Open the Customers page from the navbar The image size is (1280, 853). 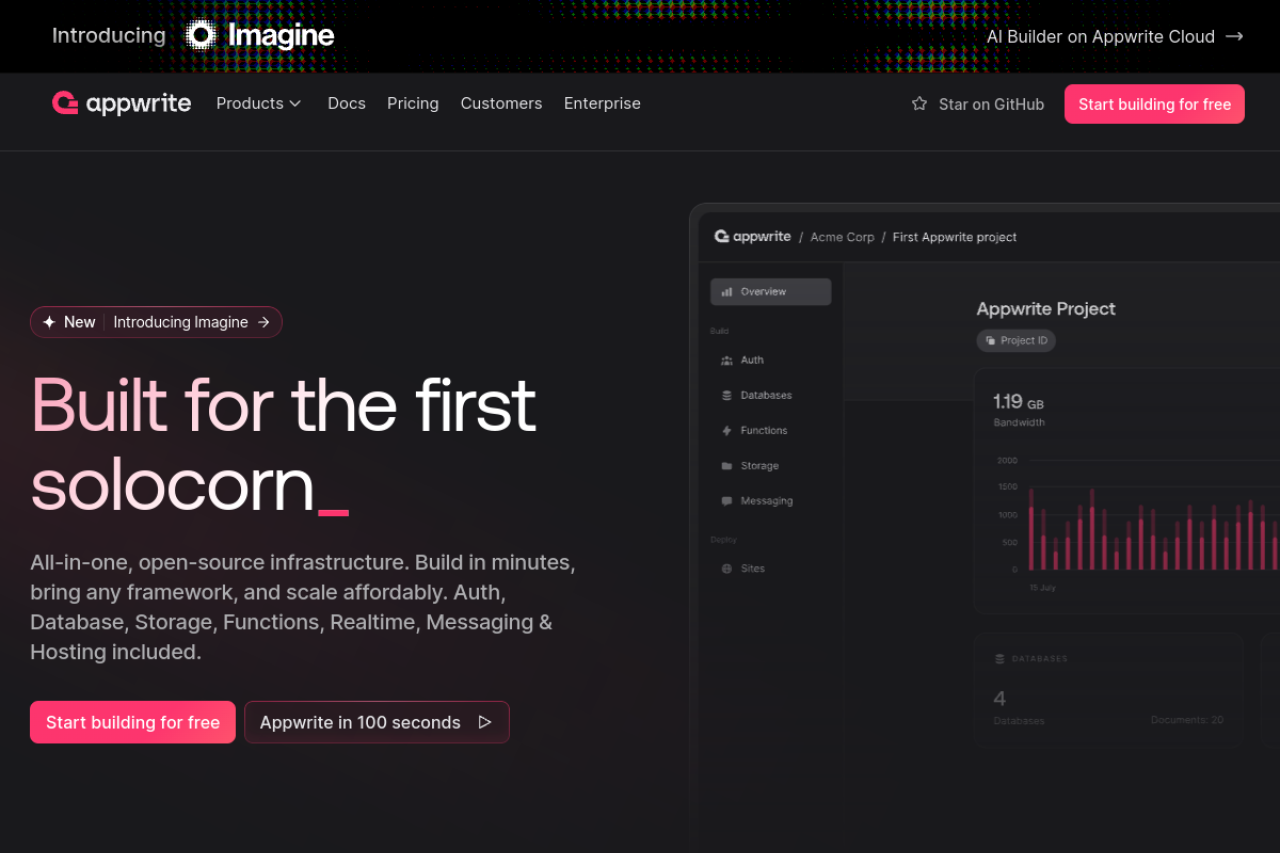(x=501, y=103)
